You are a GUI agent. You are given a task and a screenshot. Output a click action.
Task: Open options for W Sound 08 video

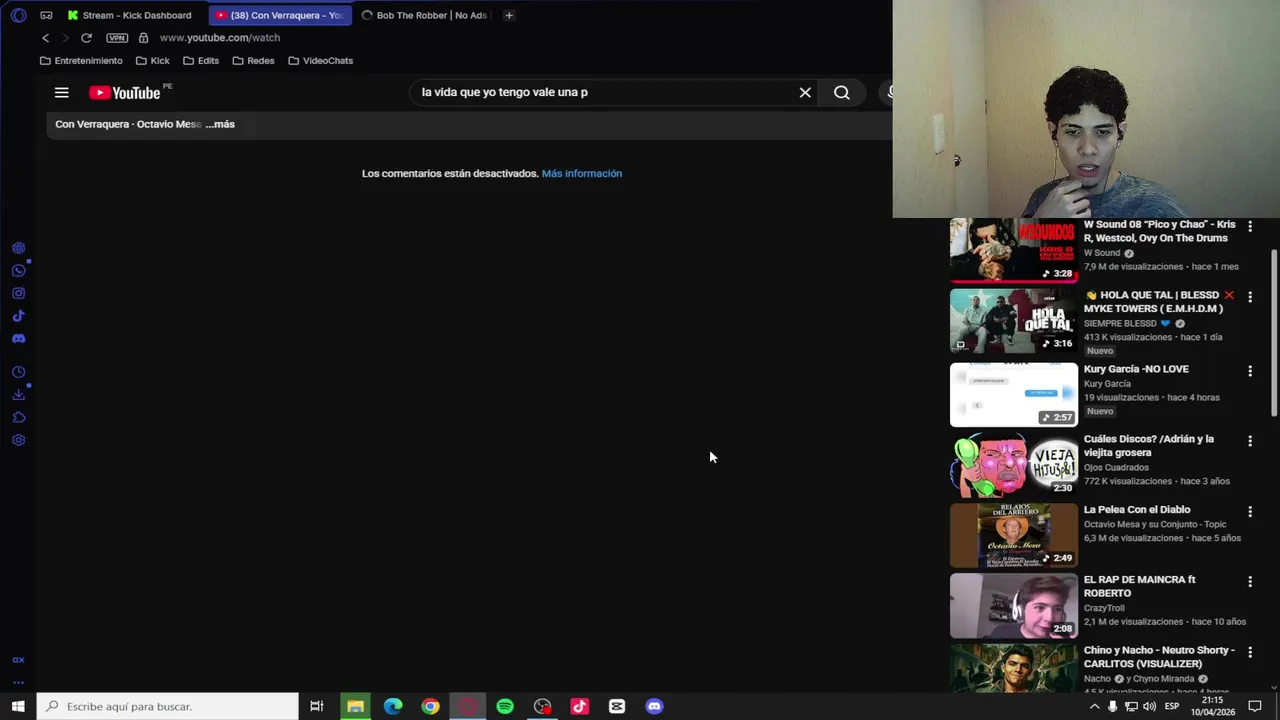(x=1249, y=227)
